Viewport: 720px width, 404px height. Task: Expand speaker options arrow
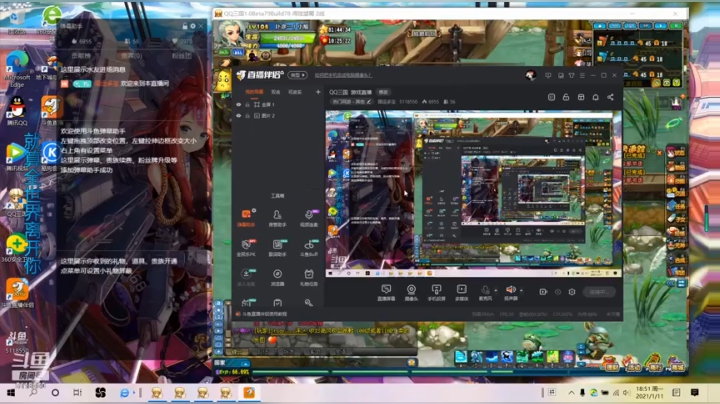click(x=521, y=290)
